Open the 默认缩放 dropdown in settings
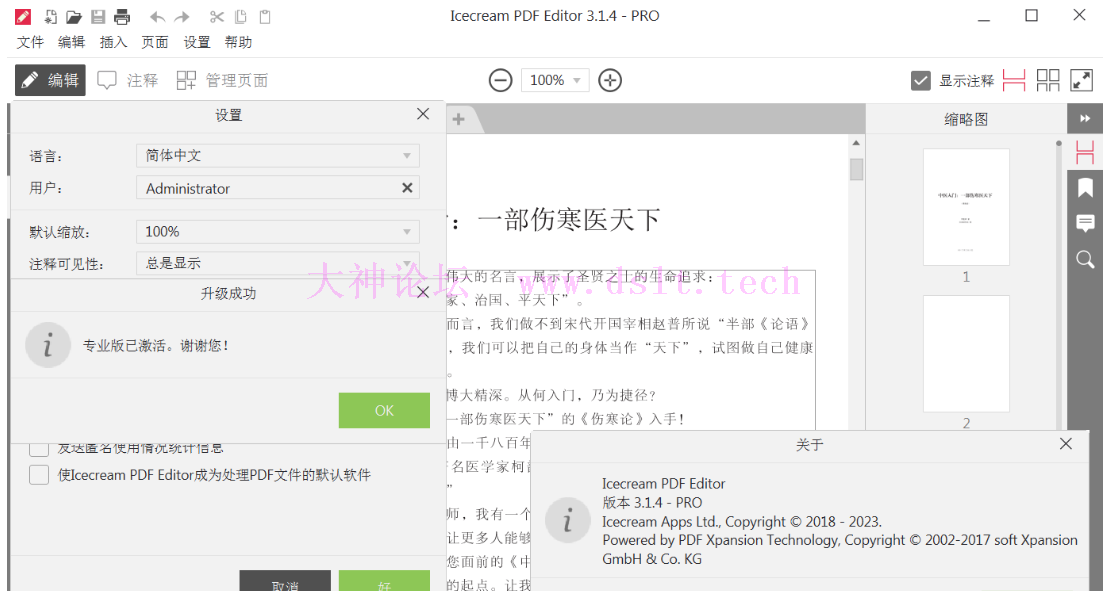 [x=277, y=232]
